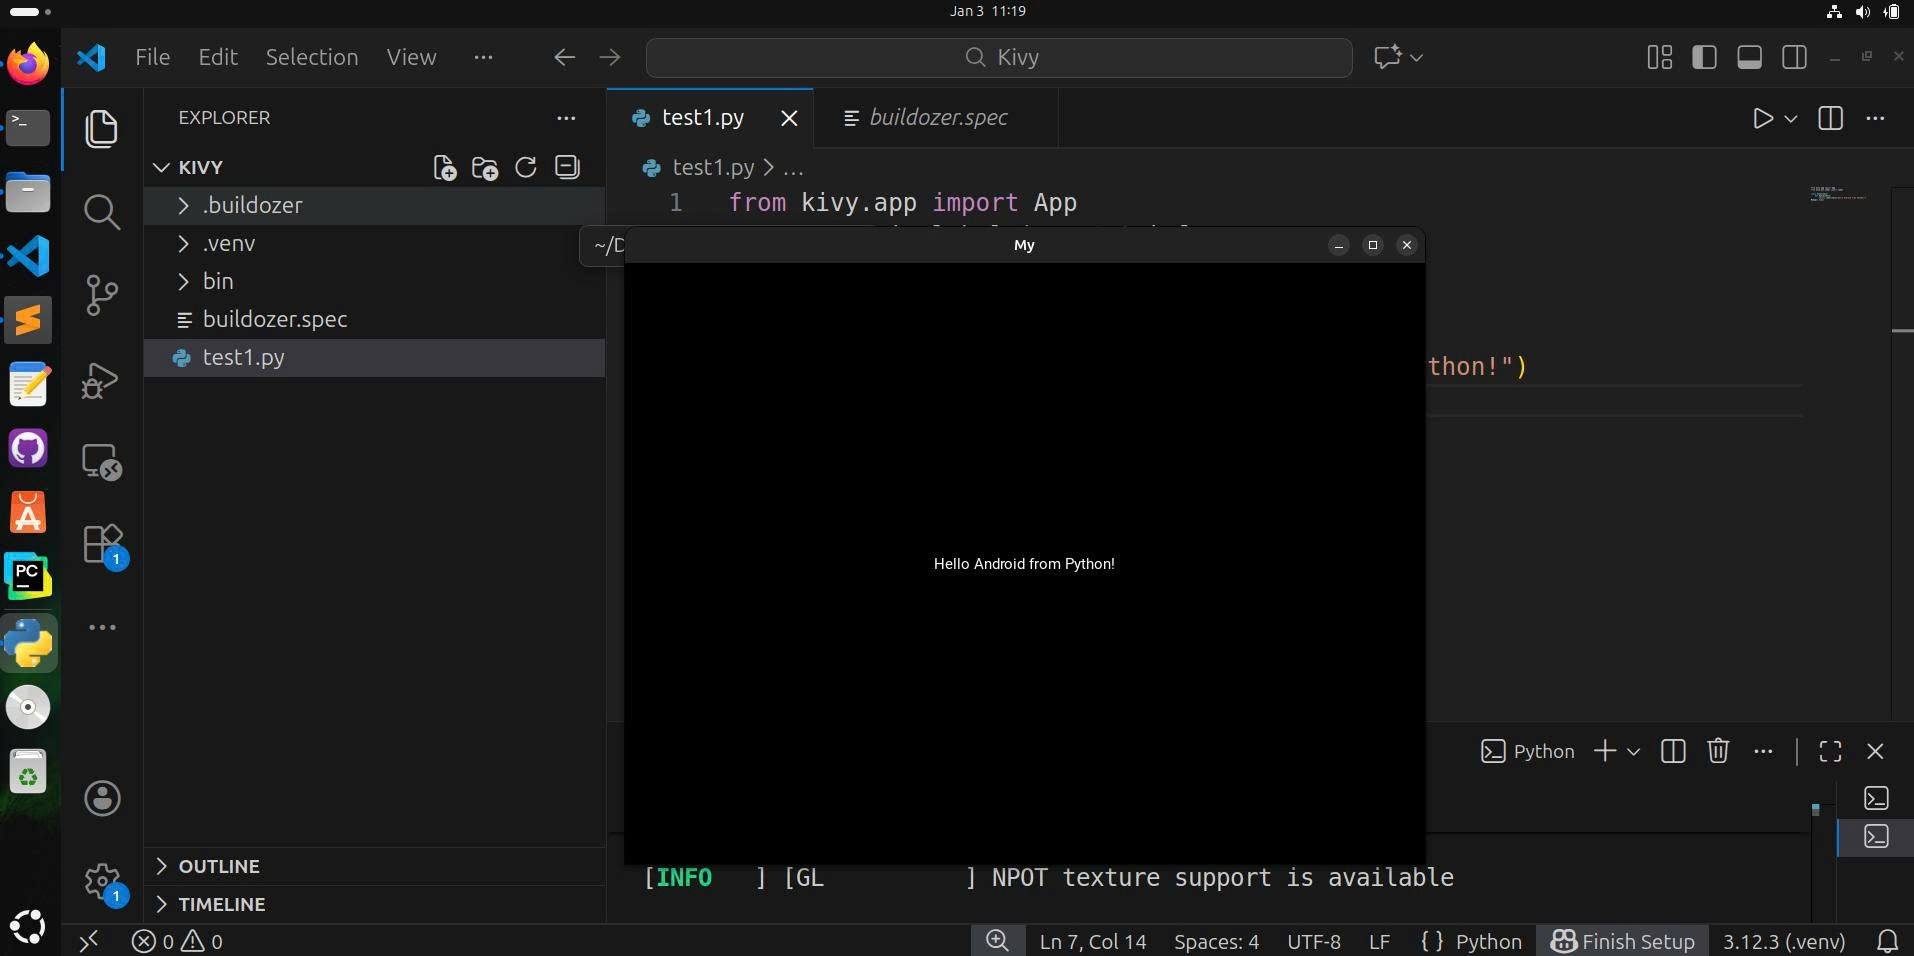Select test1.py in Explorer tree
This screenshot has height=956, width=1914.
pyautogui.click(x=374, y=357)
